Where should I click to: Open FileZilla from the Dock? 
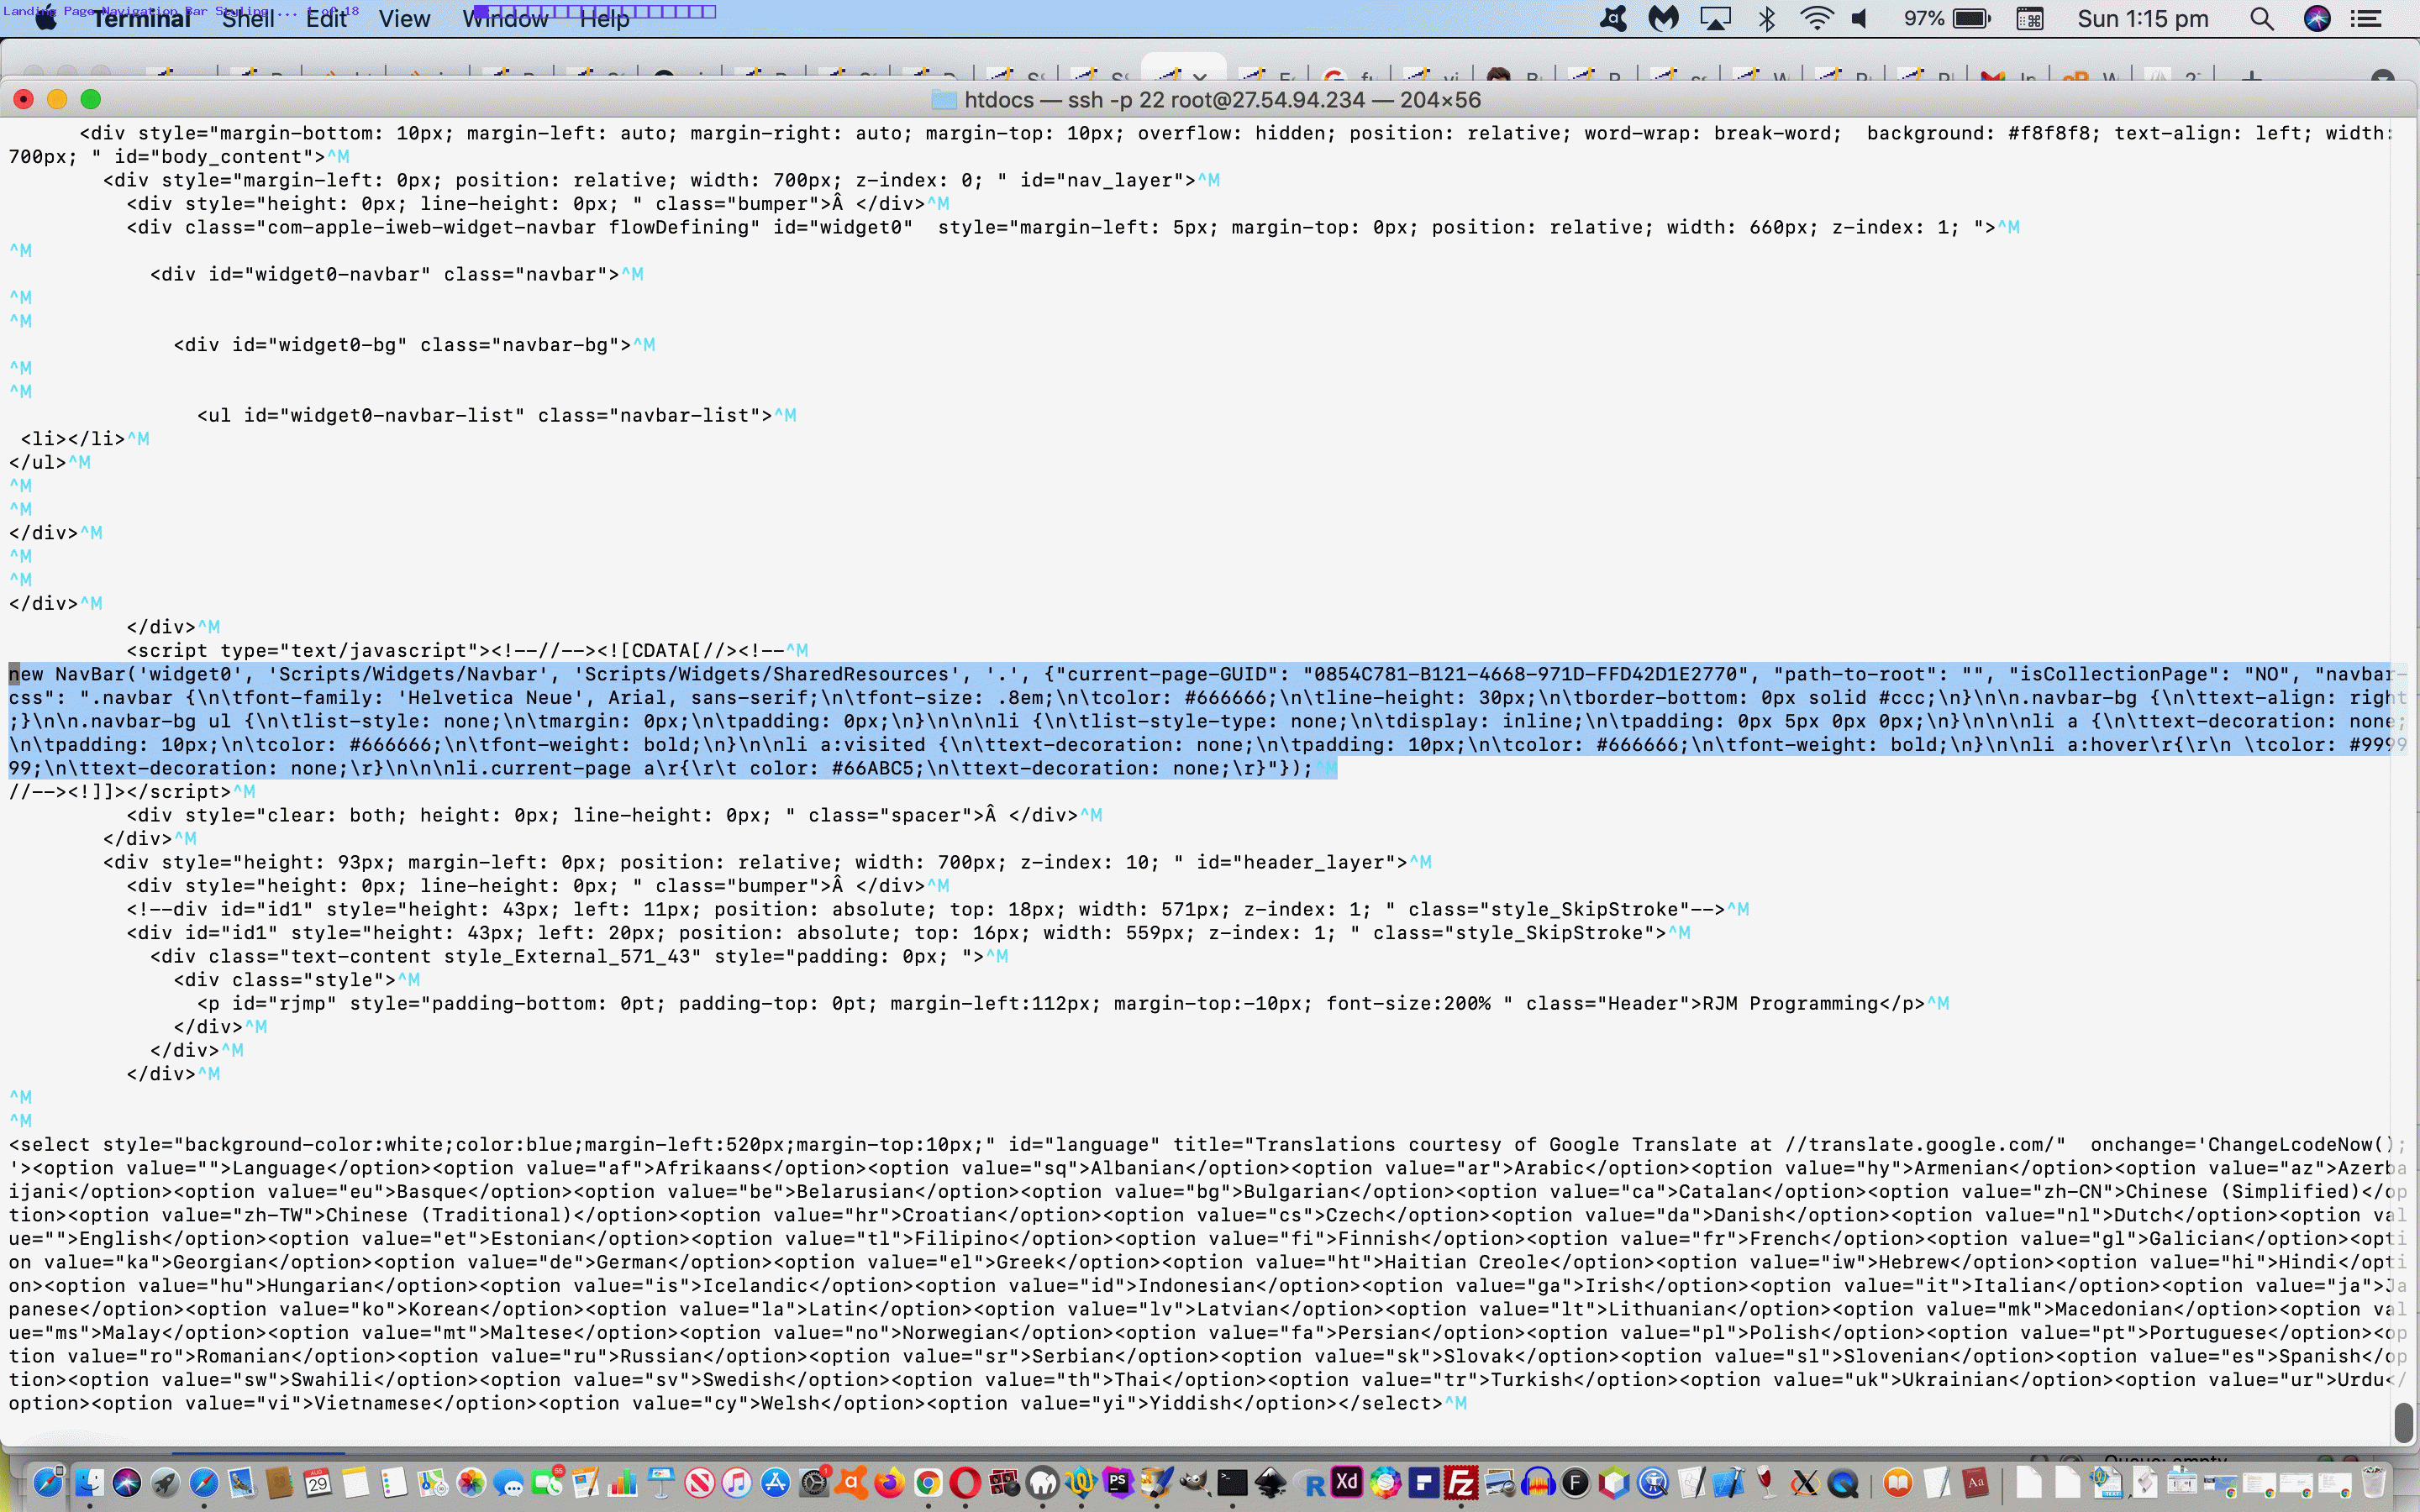[x=1461, y=1482]
